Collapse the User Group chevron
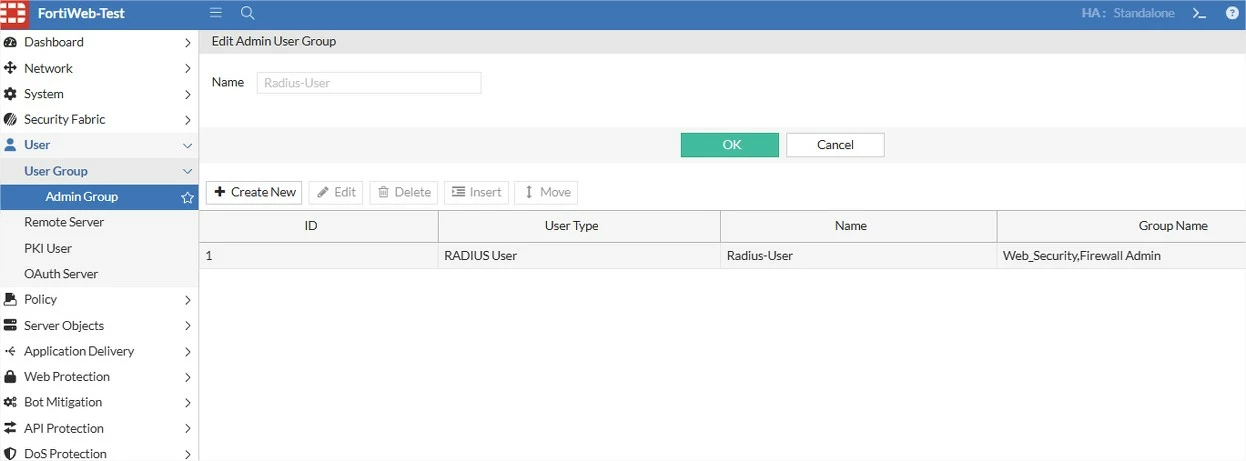The width and height of the screenshot is (1246, 461). pos(187,171)
